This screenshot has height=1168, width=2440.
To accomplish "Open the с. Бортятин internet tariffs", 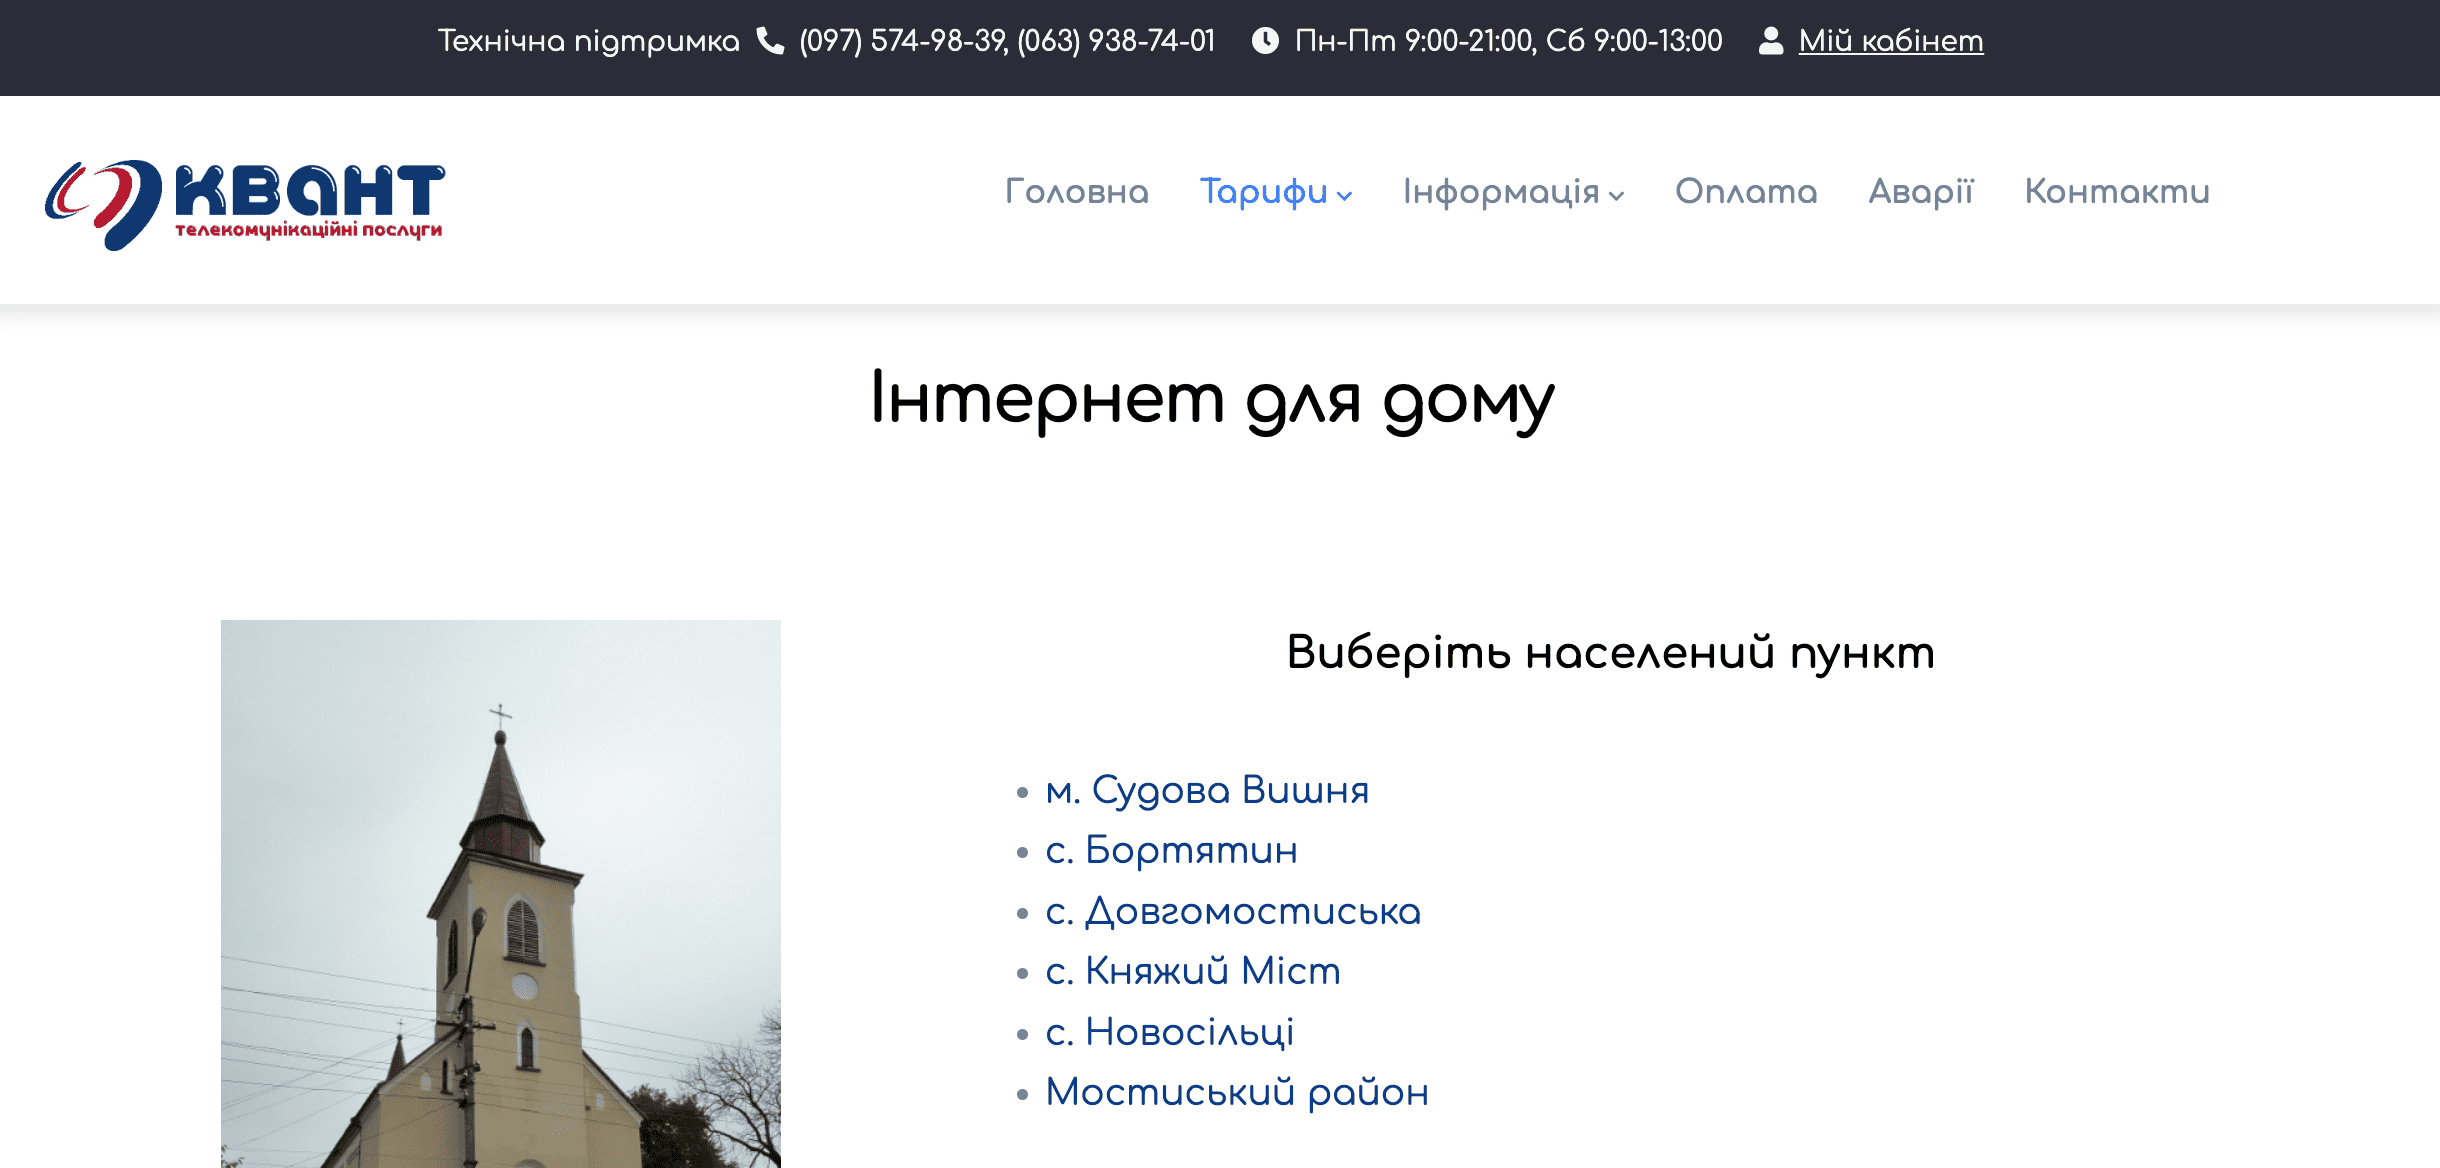I will (1170, 851).
